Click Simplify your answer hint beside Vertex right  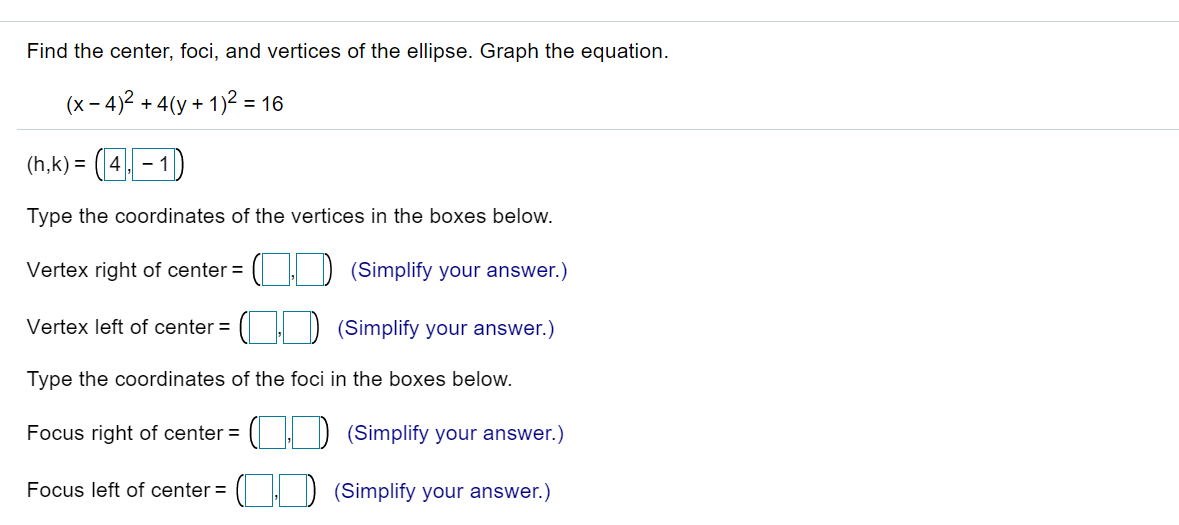click(459, 270)
